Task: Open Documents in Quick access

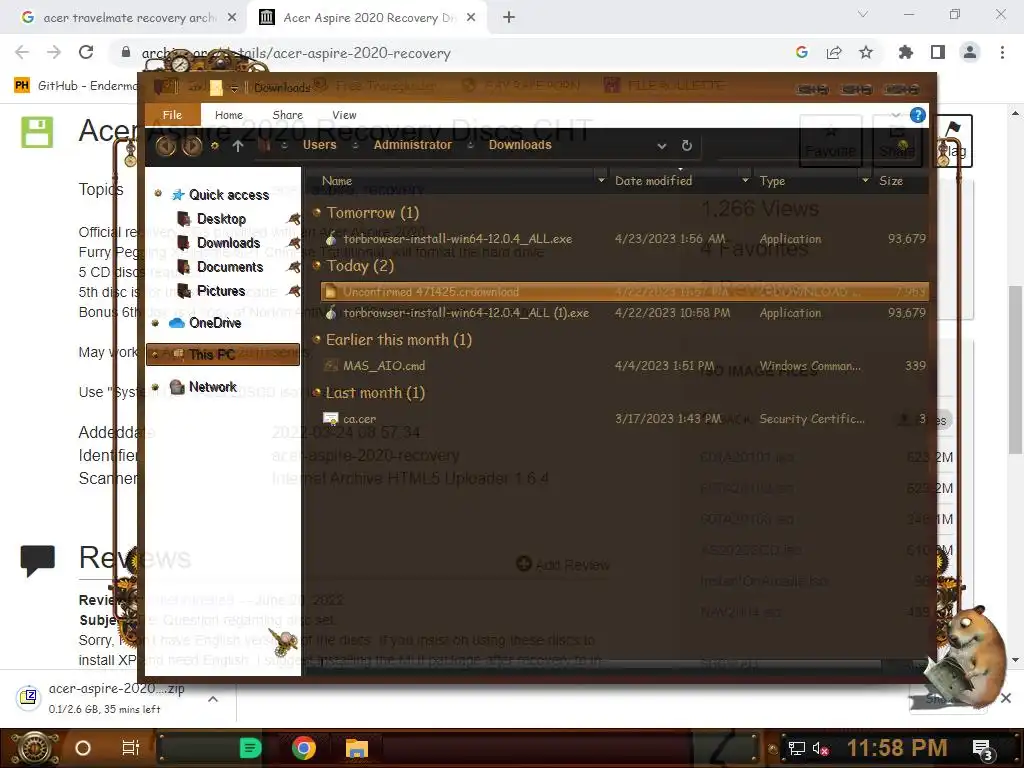Action: tap(230, 267)
